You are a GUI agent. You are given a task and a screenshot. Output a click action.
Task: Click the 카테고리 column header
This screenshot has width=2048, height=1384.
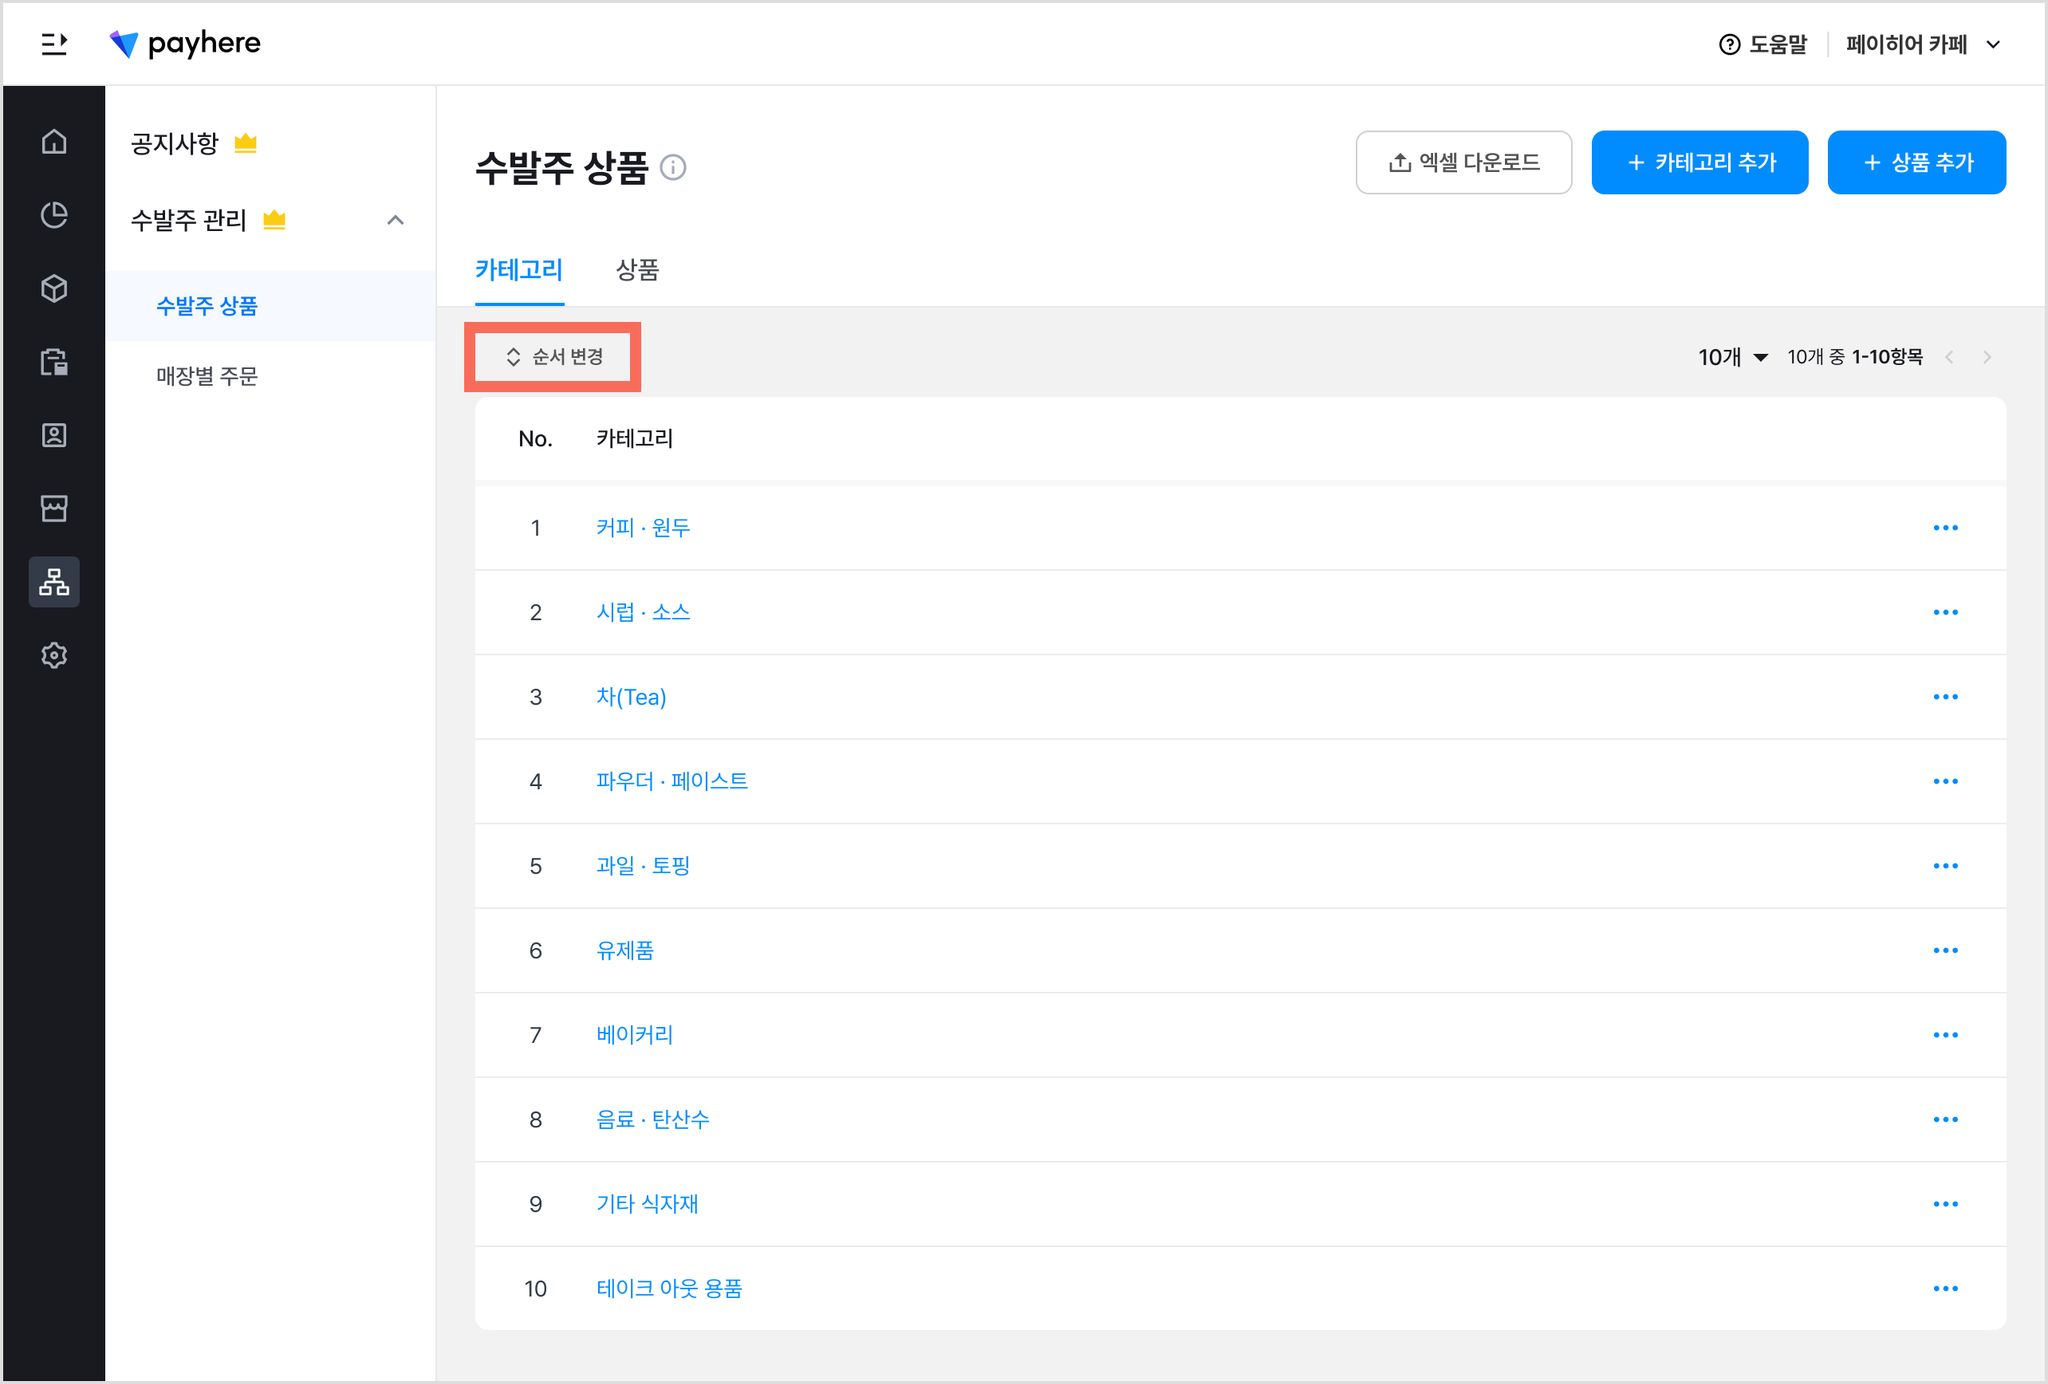coord(635,438)
